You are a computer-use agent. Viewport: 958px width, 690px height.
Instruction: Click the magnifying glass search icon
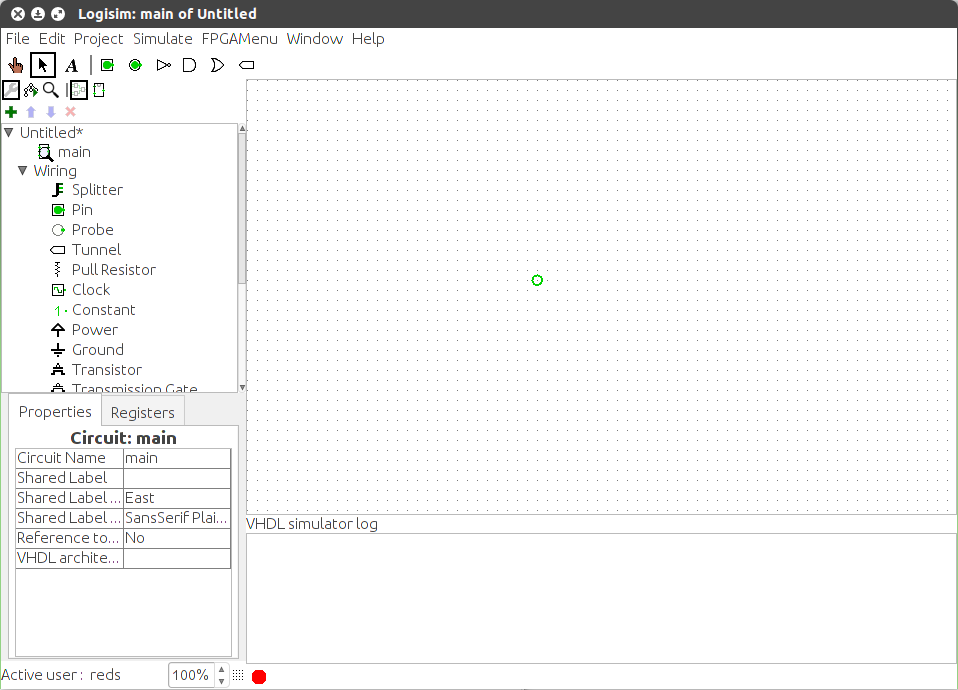51,90
